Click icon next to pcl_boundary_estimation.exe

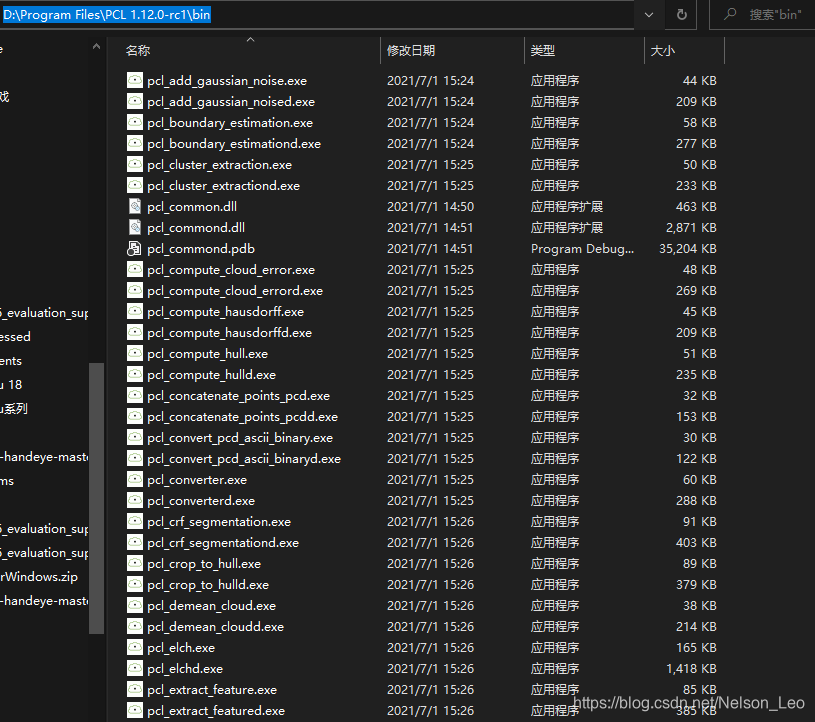point(135,123)
